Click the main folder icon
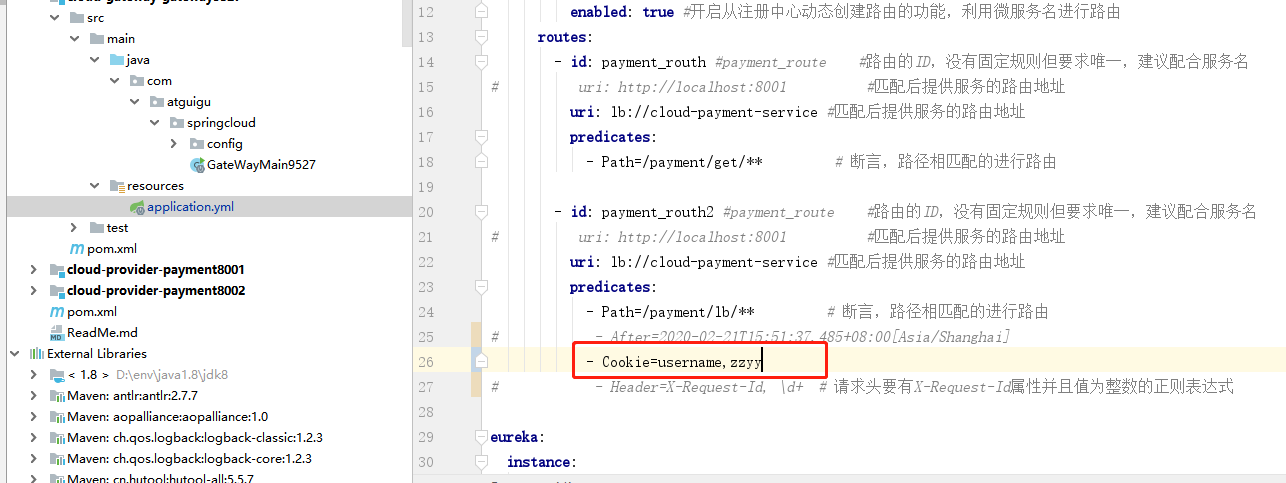Screen dimensions: 1286x483 97,39
